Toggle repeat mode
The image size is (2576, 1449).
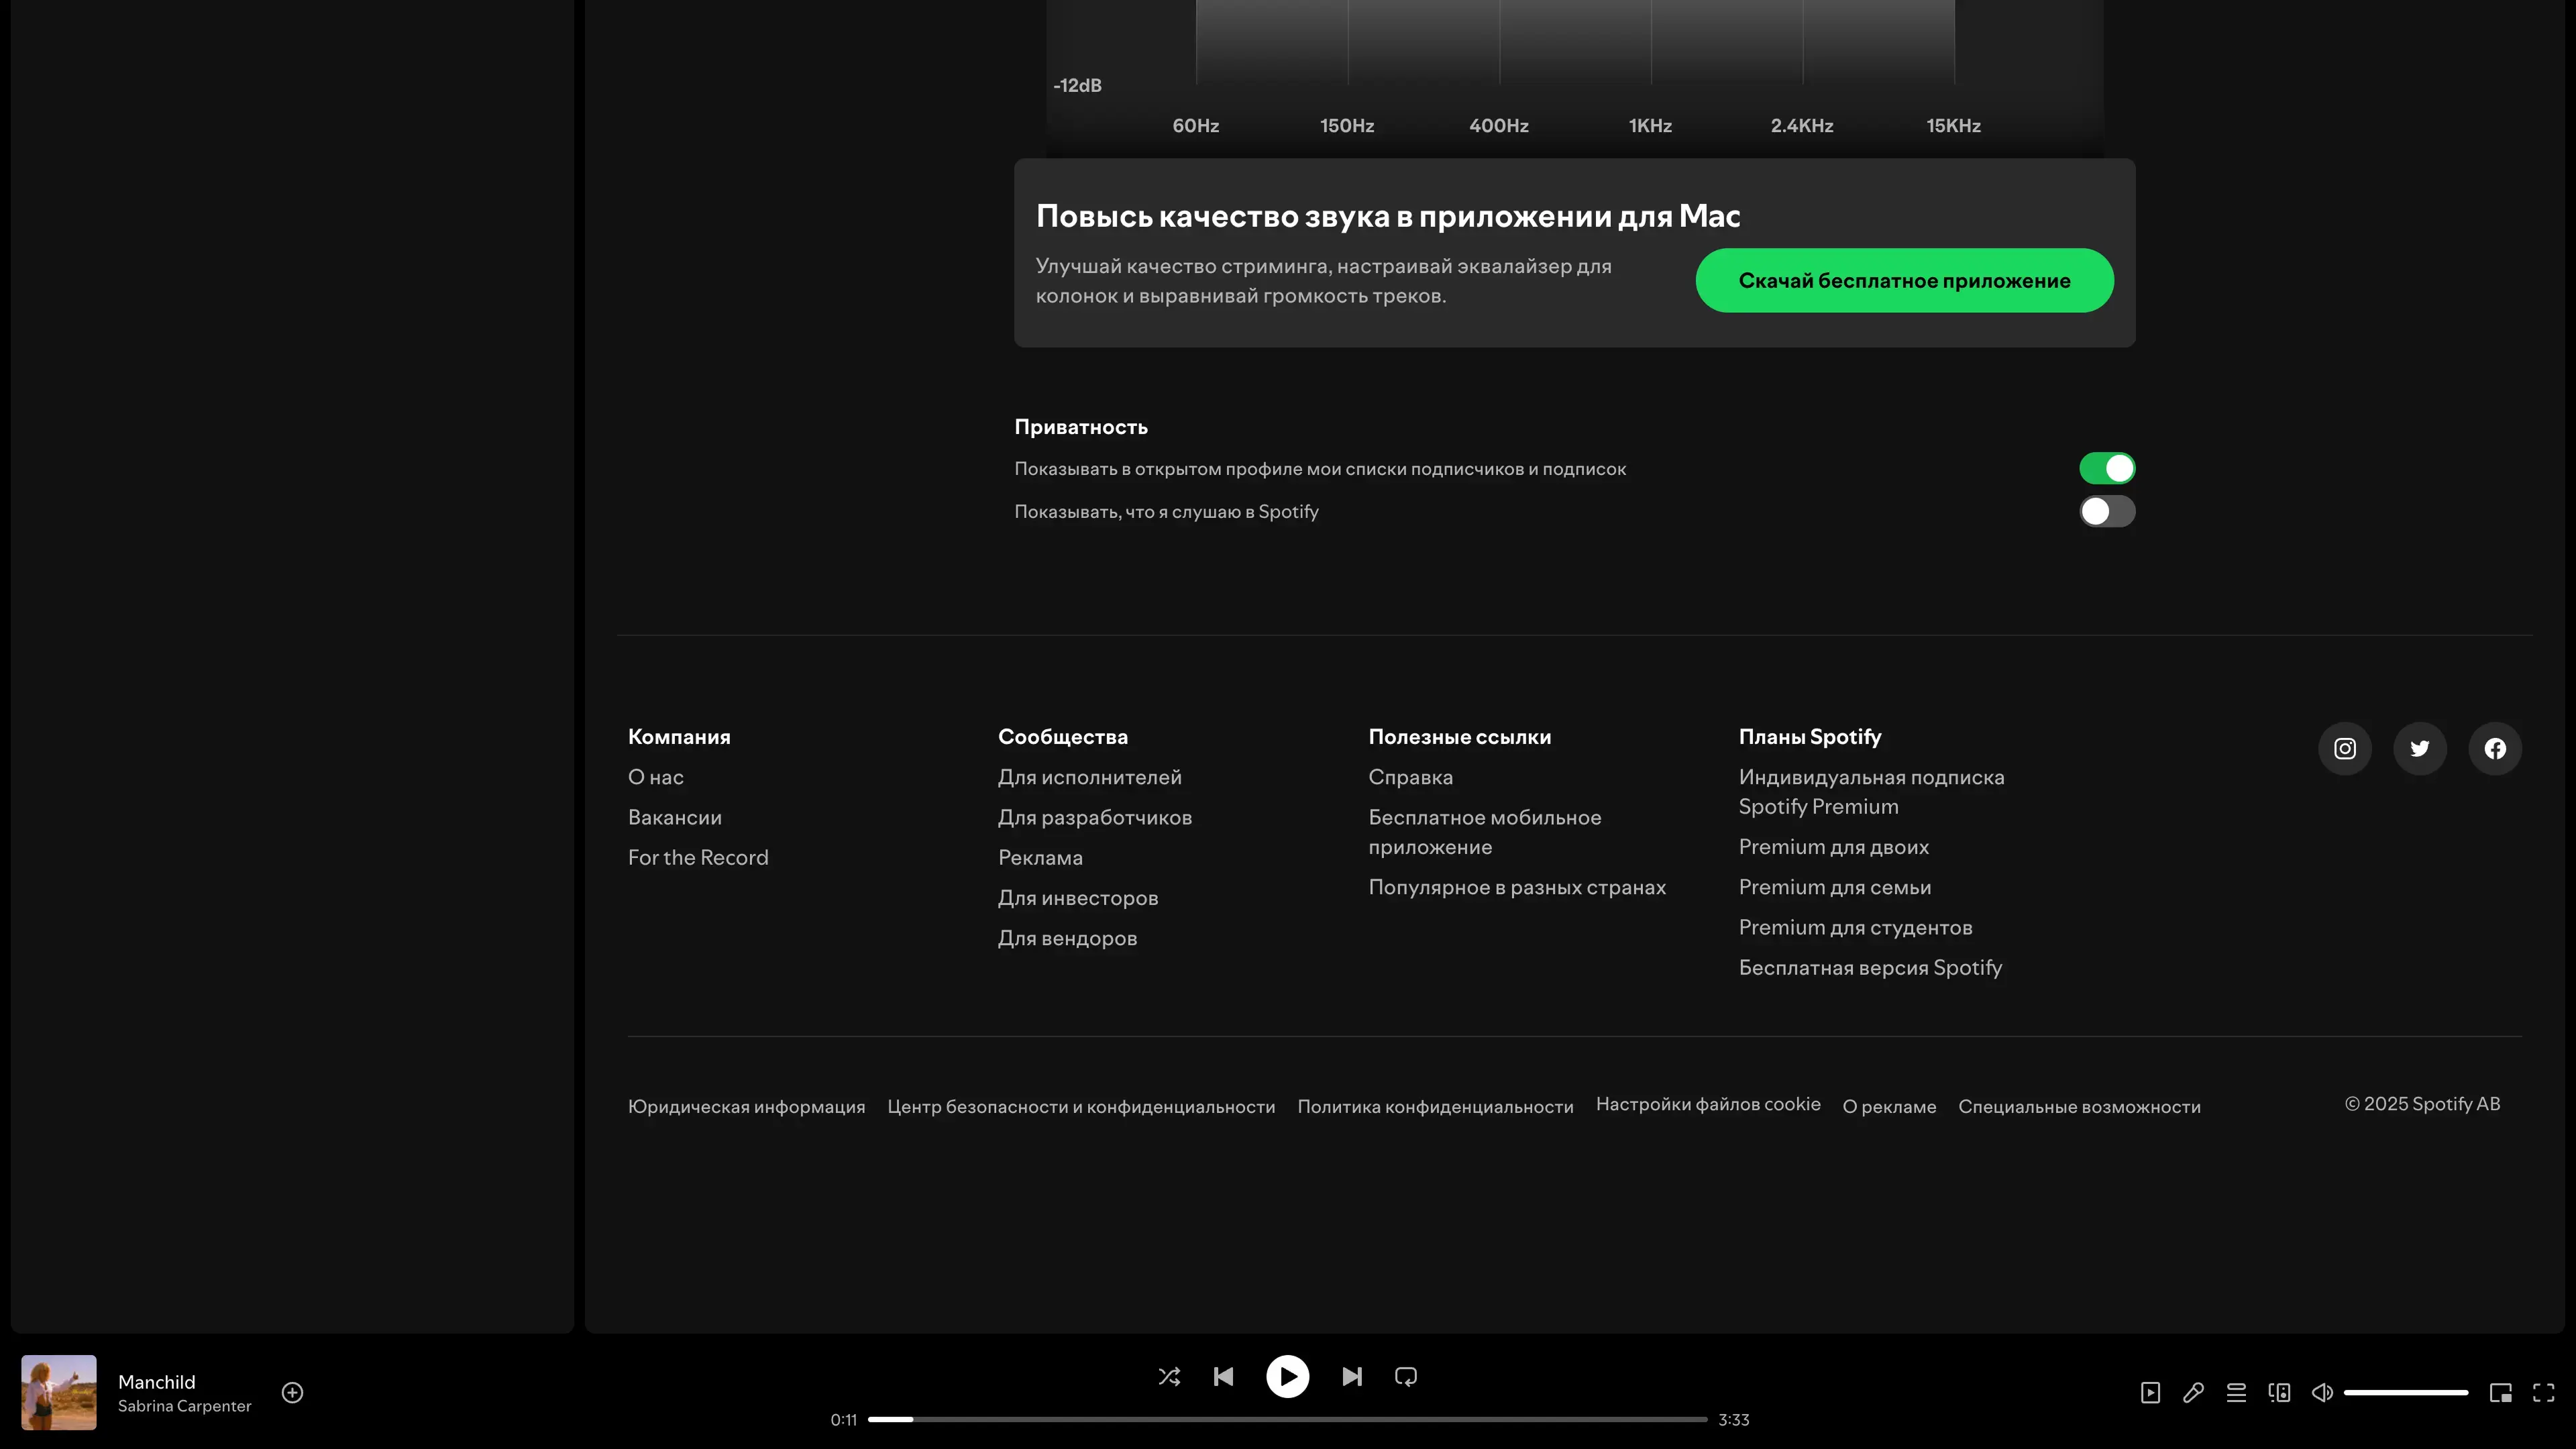pos(1405,1376)
